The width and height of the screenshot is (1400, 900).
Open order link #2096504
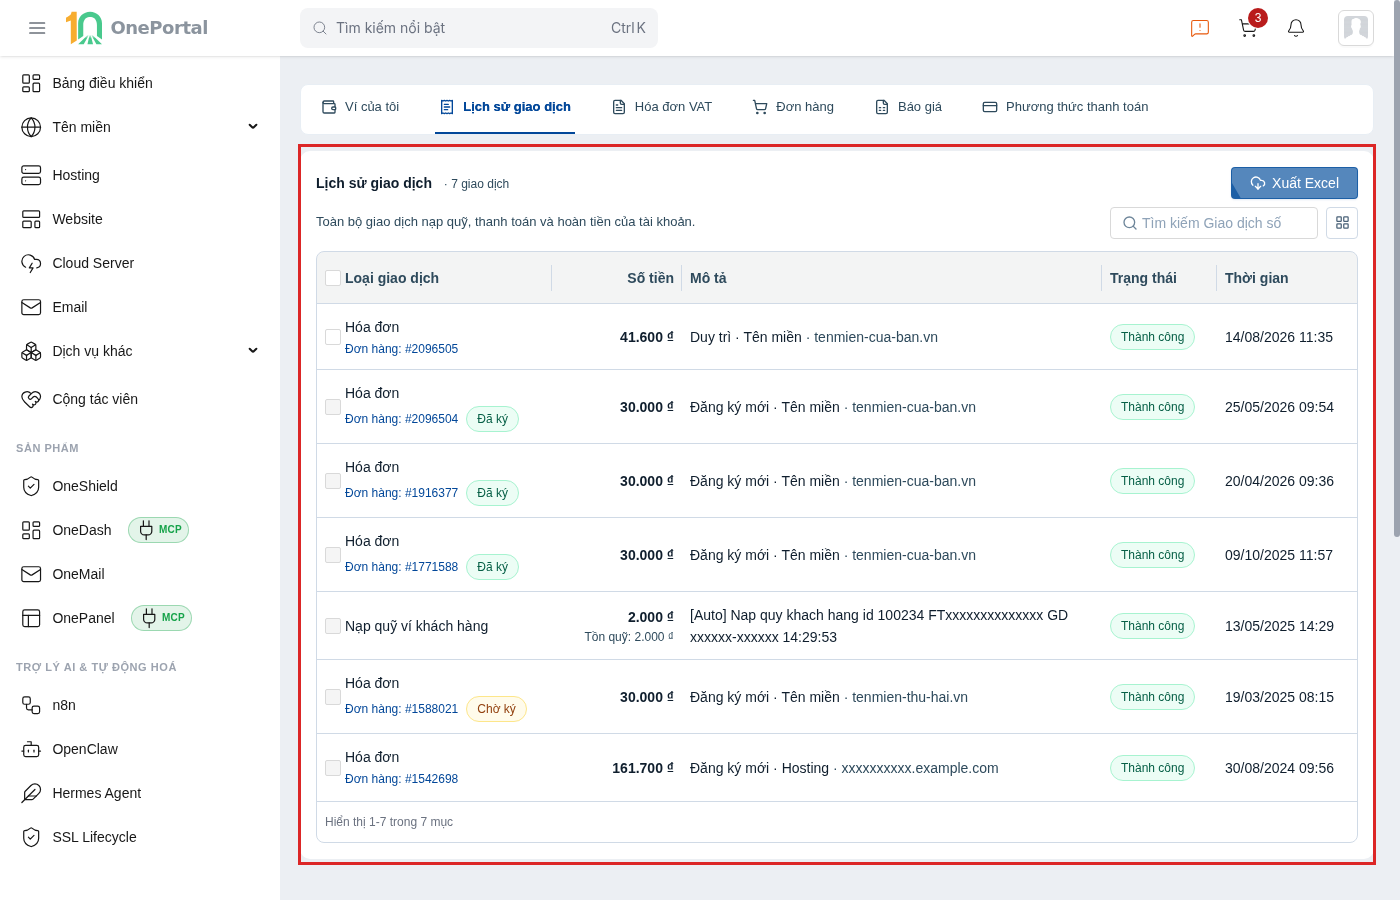tap(401, 419)
